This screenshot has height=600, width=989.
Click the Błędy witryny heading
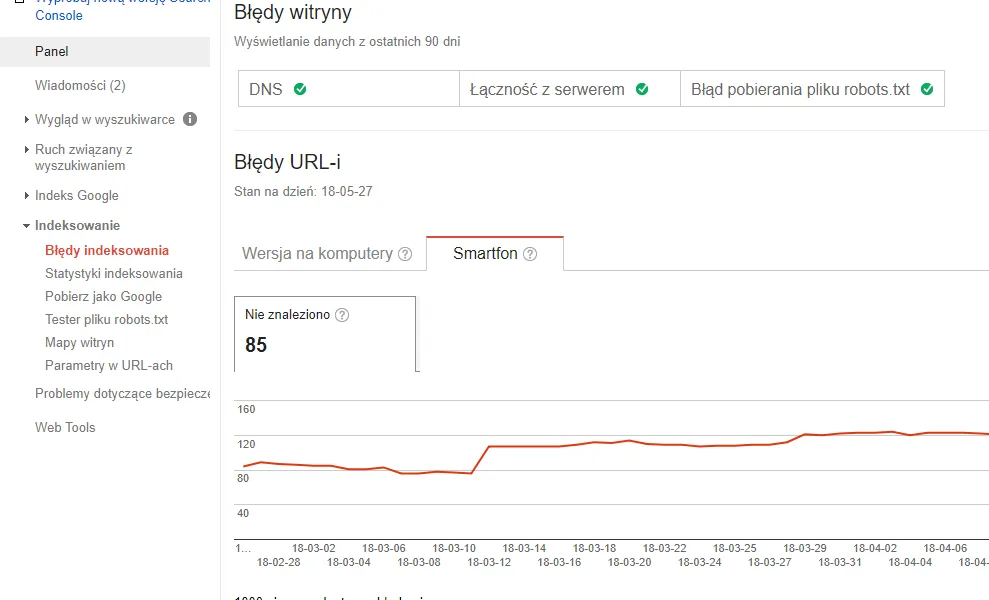tap(293, 13)
